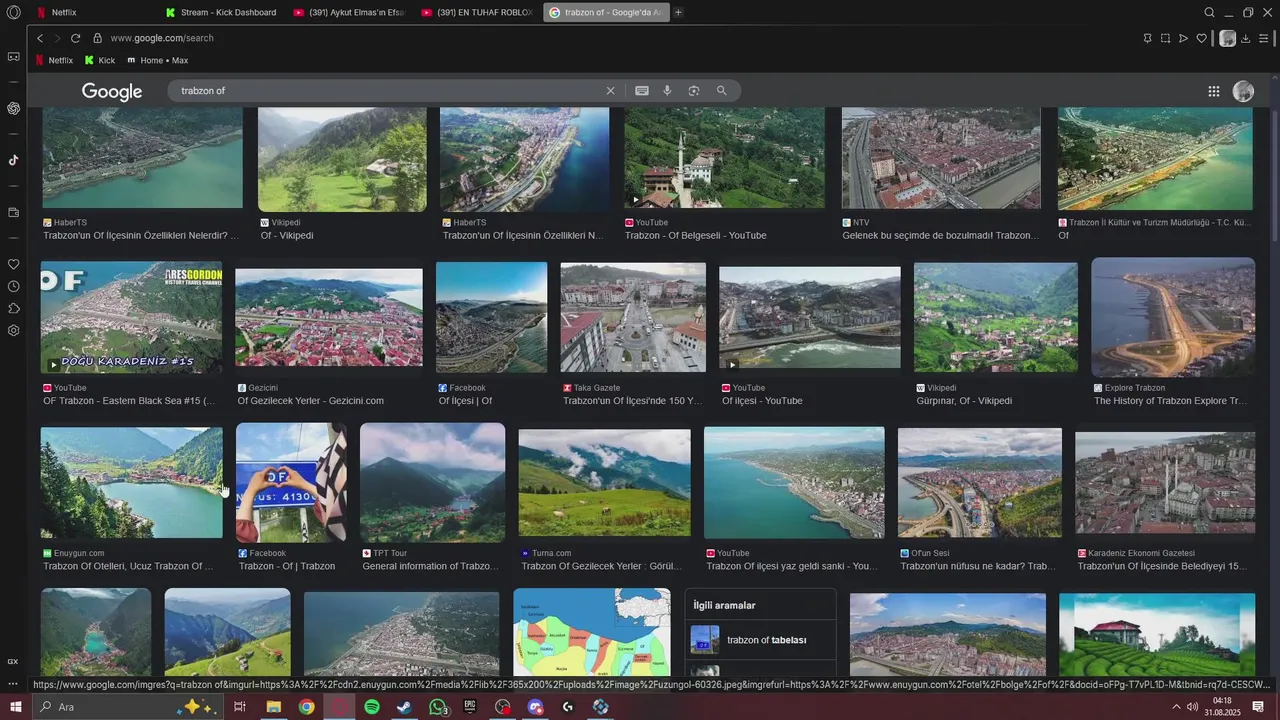1280x720 pixels.
Task: Open Kick bookmark in bookmarks bar
Action: pyautogui.click(x=100, y=60)
